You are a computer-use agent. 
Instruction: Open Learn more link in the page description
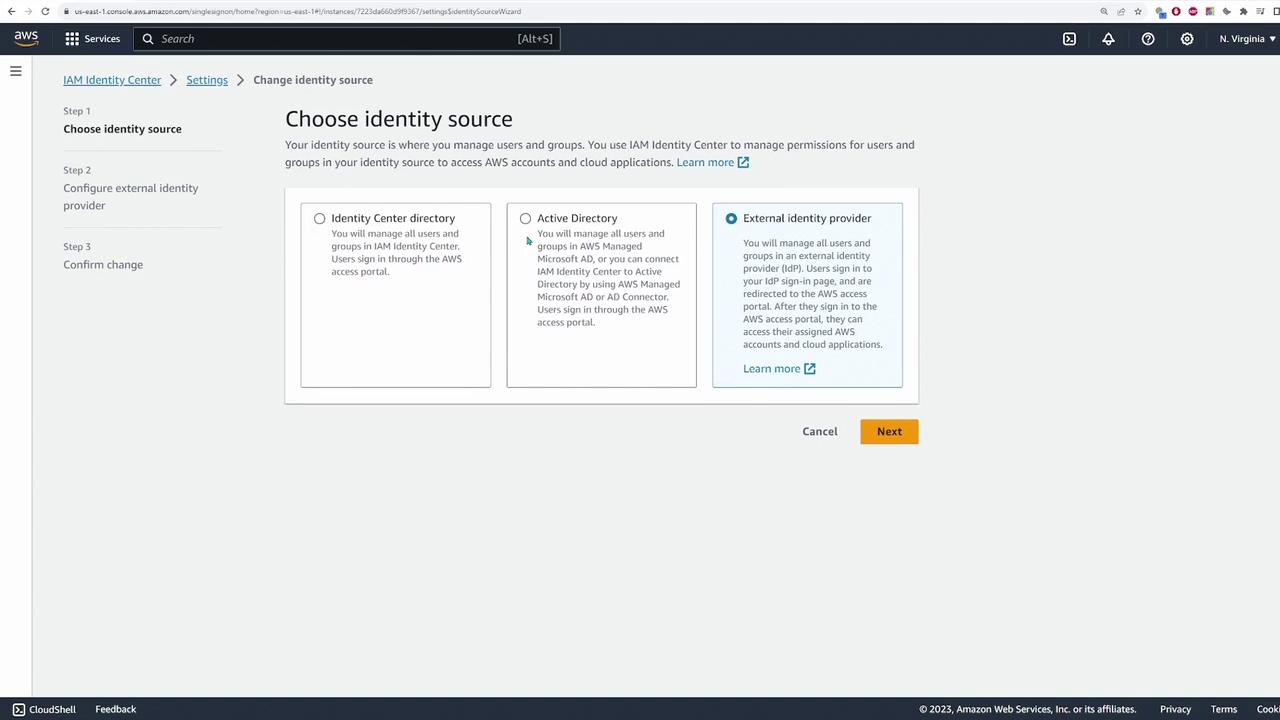coord(712,162)
